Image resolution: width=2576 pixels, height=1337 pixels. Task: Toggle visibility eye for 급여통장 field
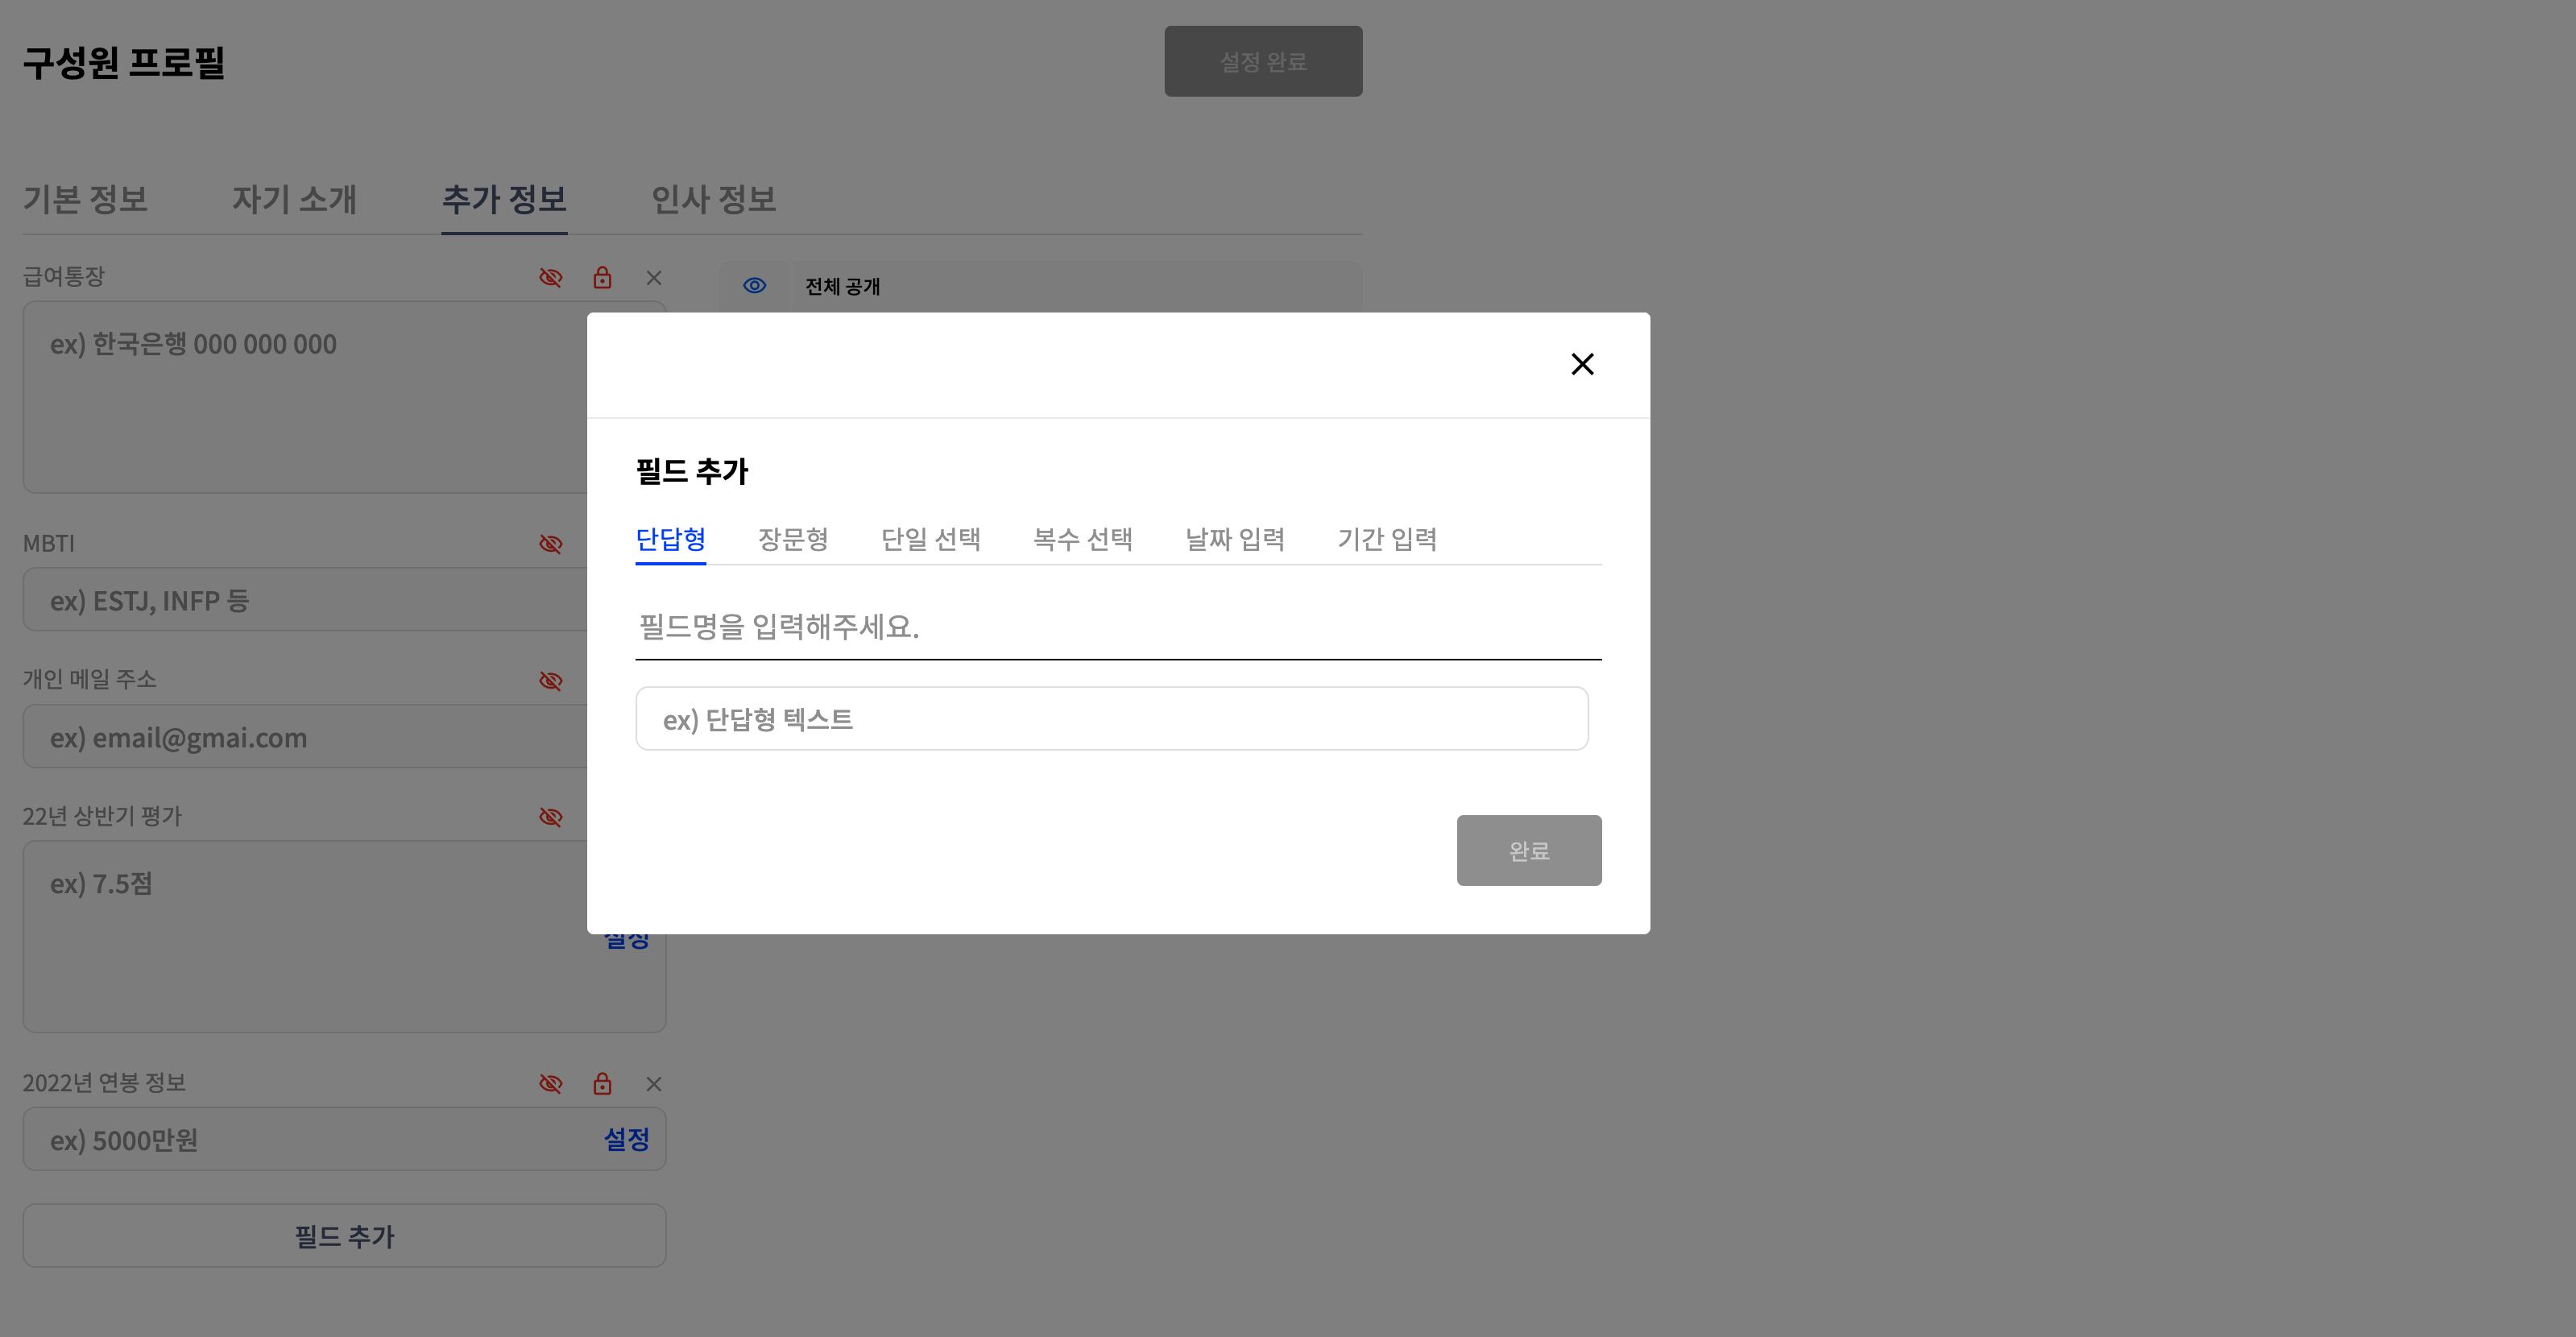(551, 278)
